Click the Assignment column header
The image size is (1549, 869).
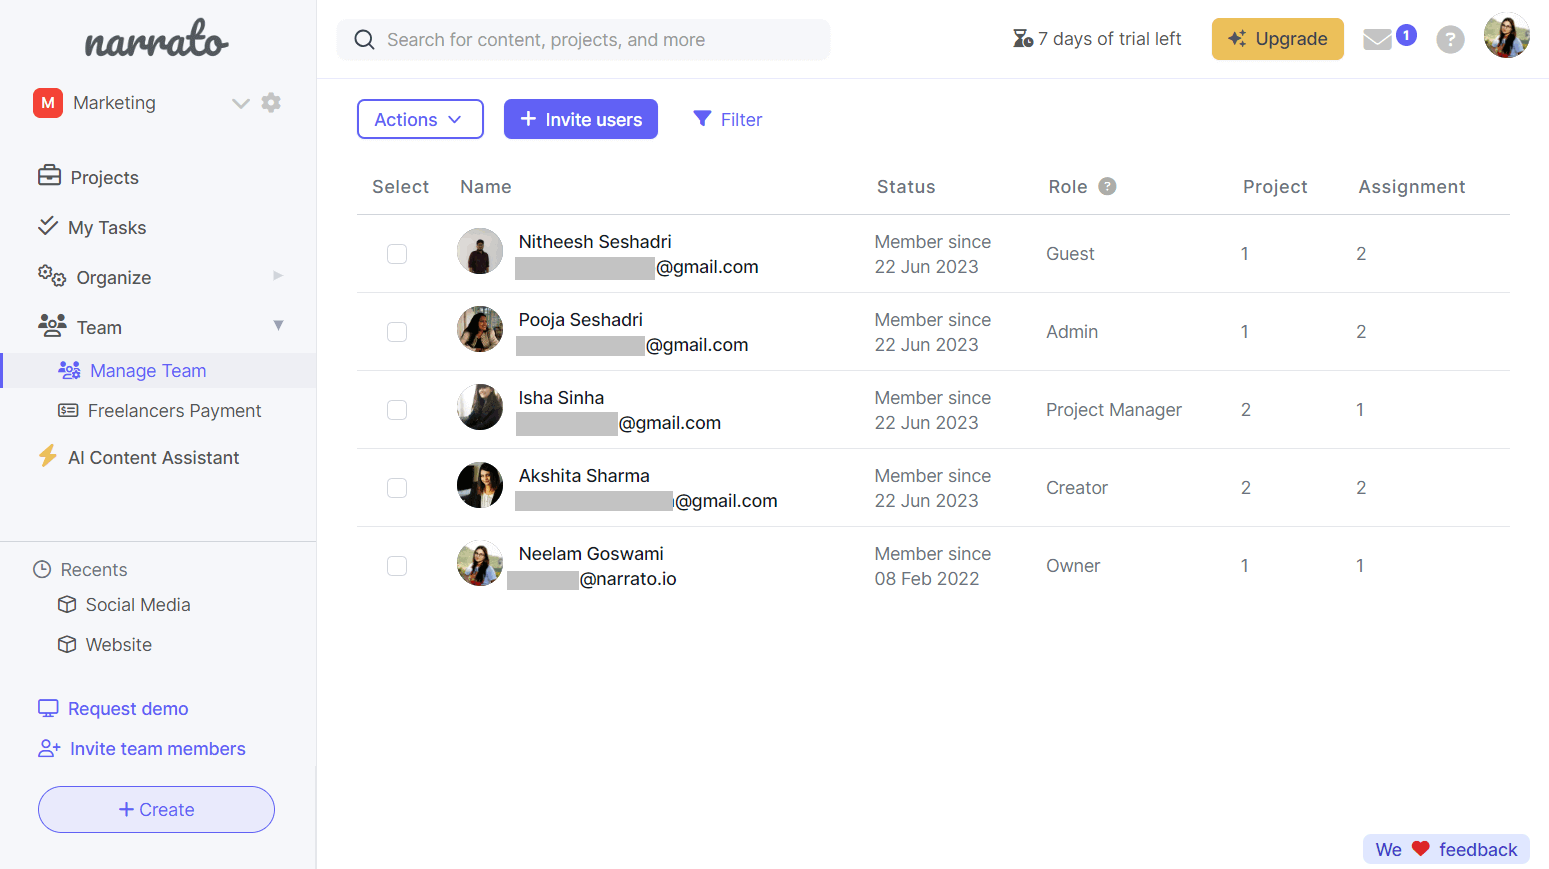tap(1412, 187)
